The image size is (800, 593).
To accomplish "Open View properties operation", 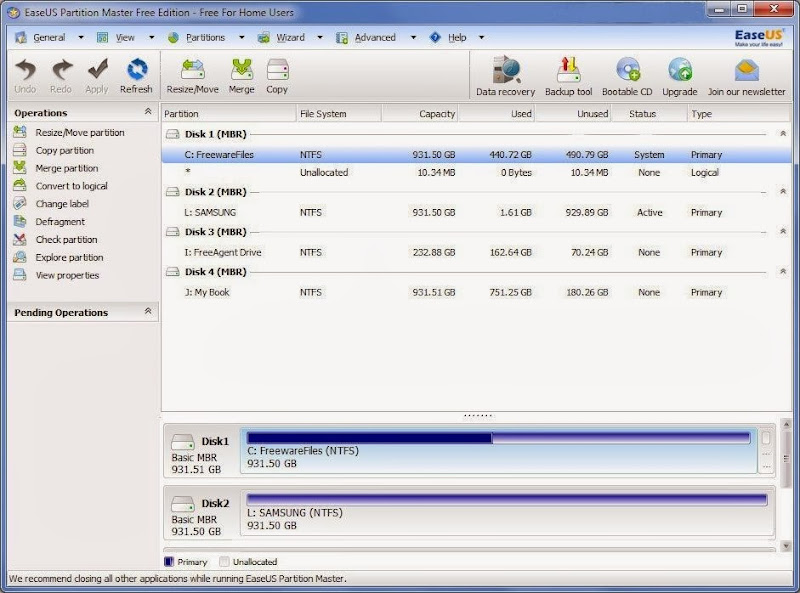I will (x=67, y=276).
